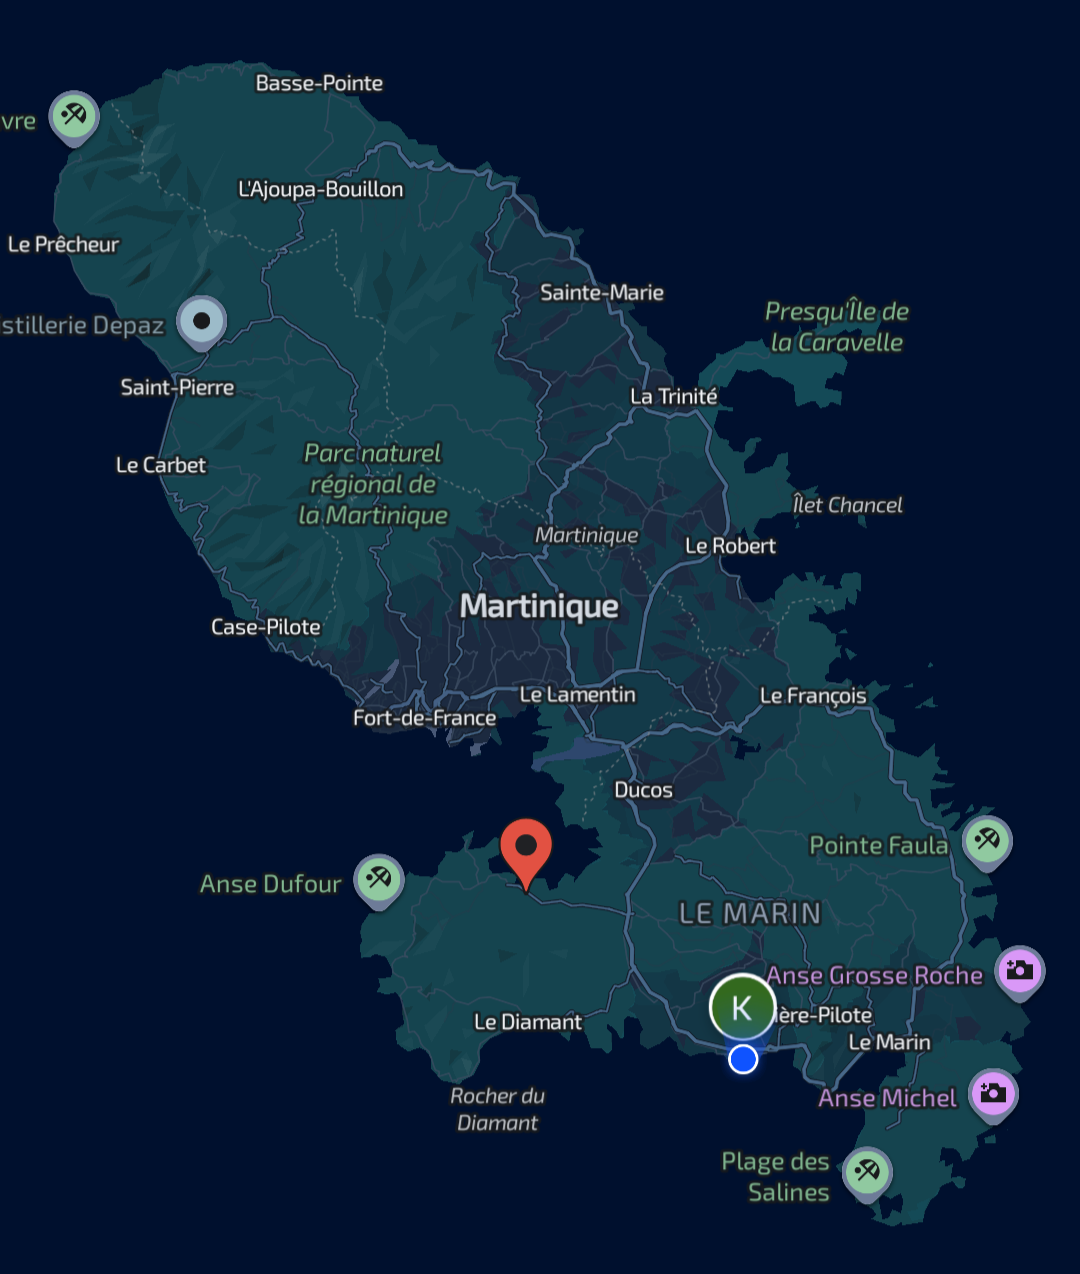
Task: Click the Fort-de-France city label
Action: coord(424,718)
